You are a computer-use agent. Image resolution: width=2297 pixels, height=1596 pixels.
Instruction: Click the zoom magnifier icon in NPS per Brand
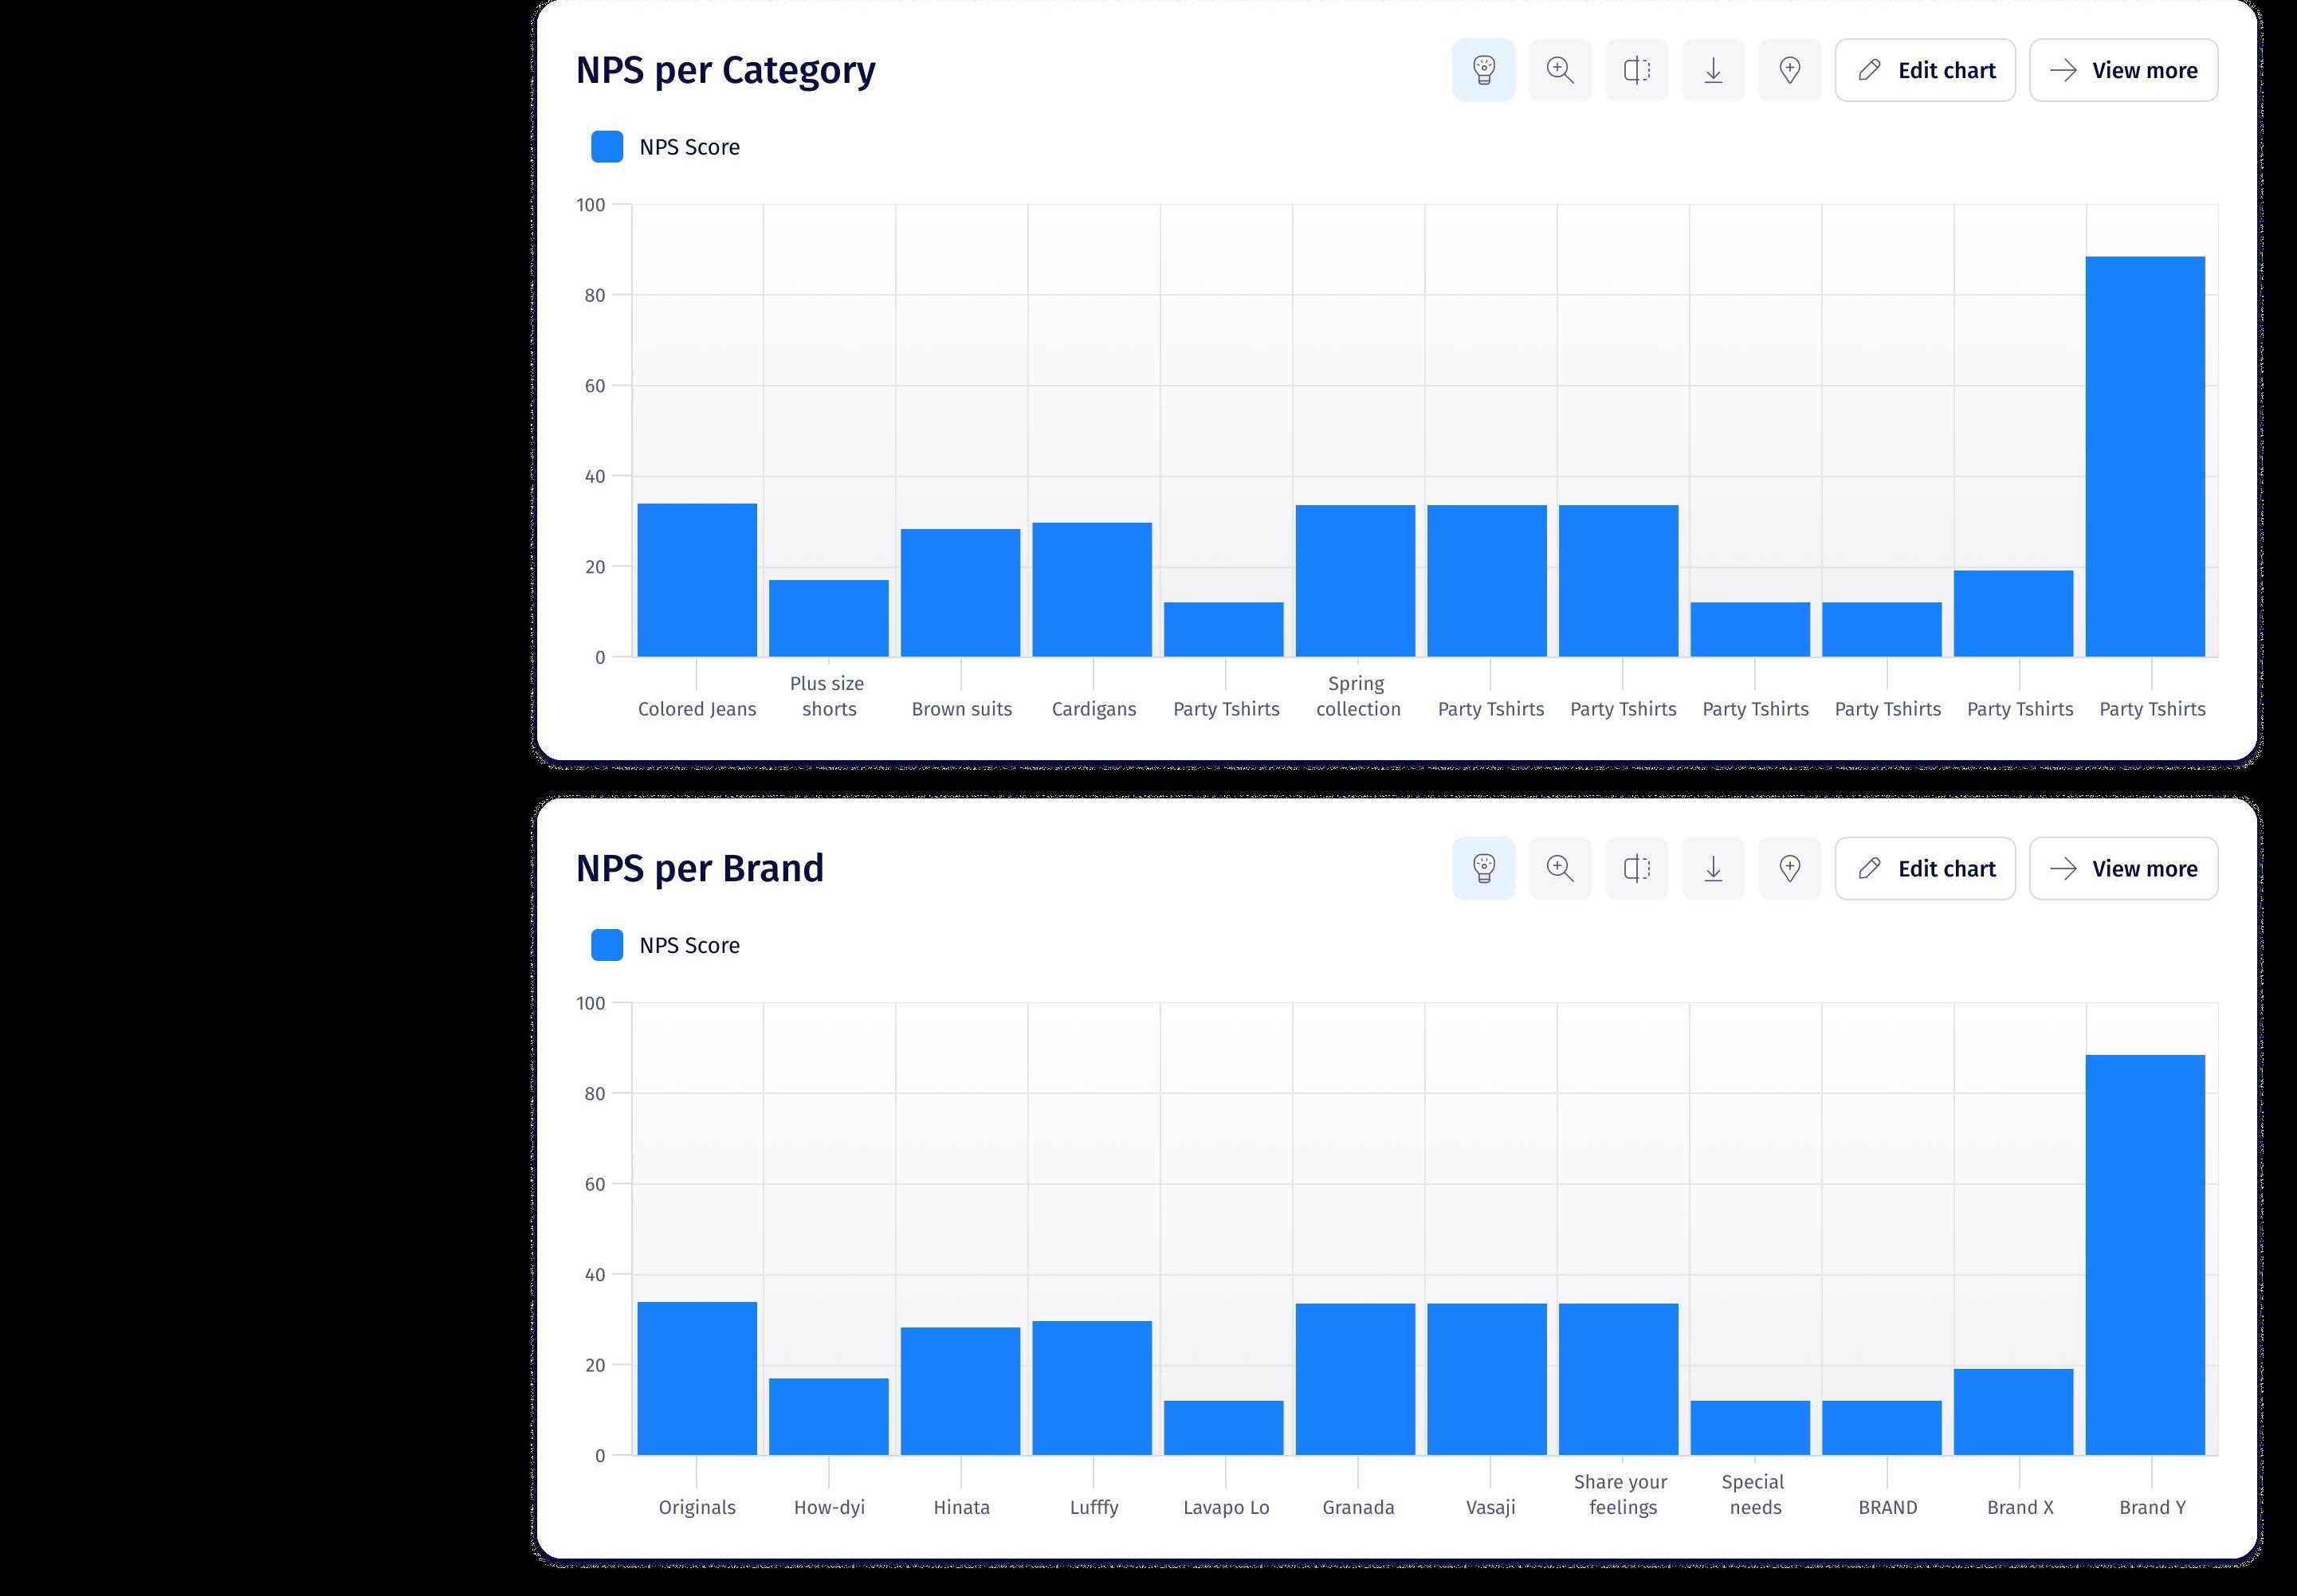1560,868
